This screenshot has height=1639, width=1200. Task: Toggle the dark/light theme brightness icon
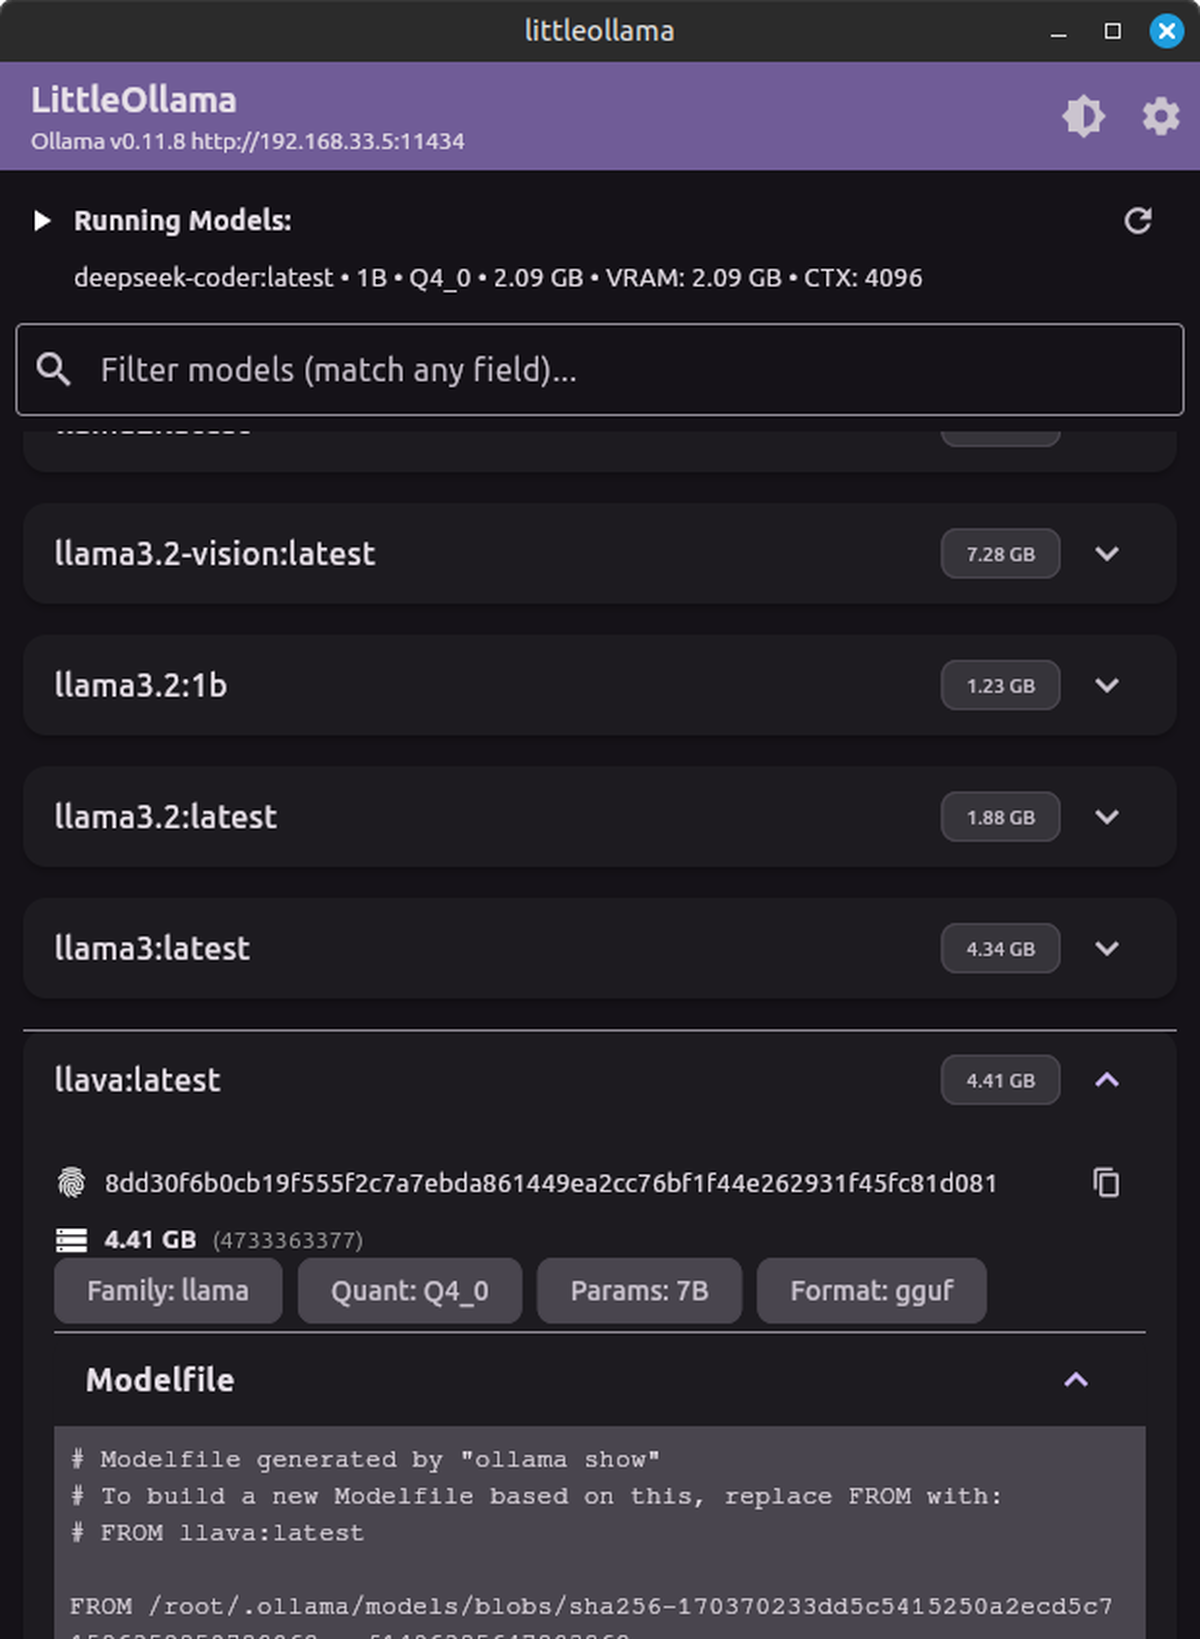tap(1083, 117)
